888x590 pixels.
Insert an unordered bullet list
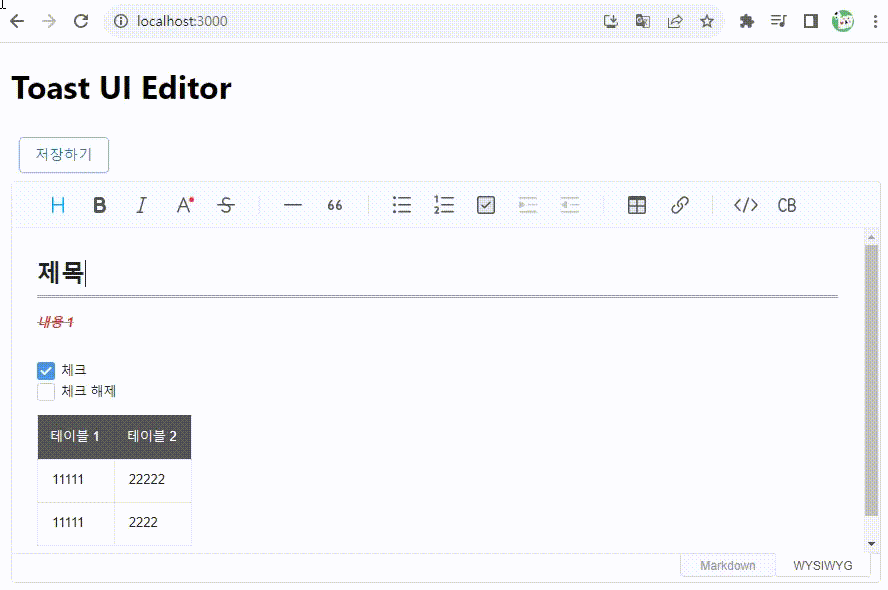pos(402,205)
